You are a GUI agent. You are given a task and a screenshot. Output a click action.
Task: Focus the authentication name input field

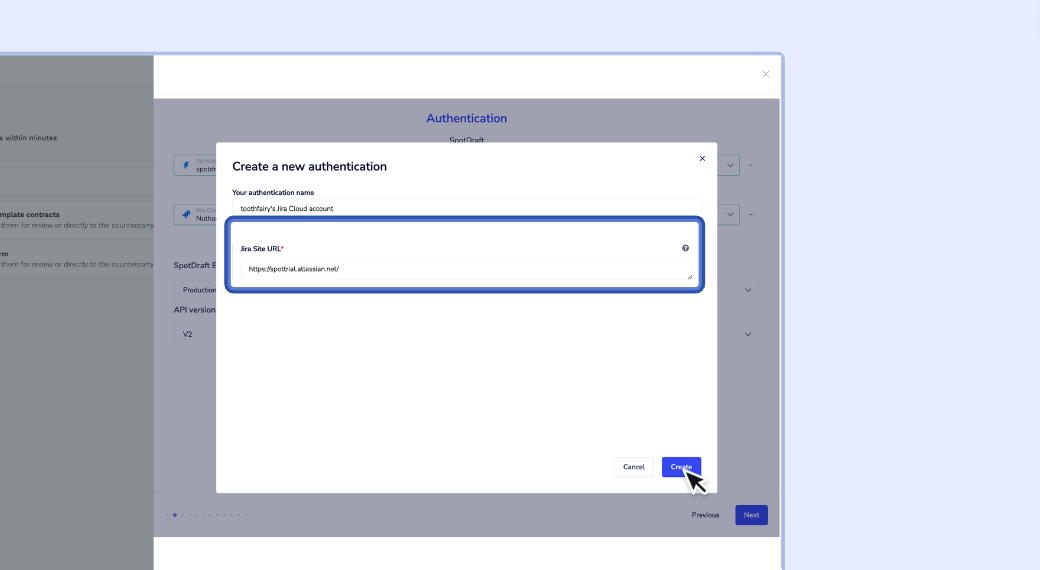click(x=466, y=208)
